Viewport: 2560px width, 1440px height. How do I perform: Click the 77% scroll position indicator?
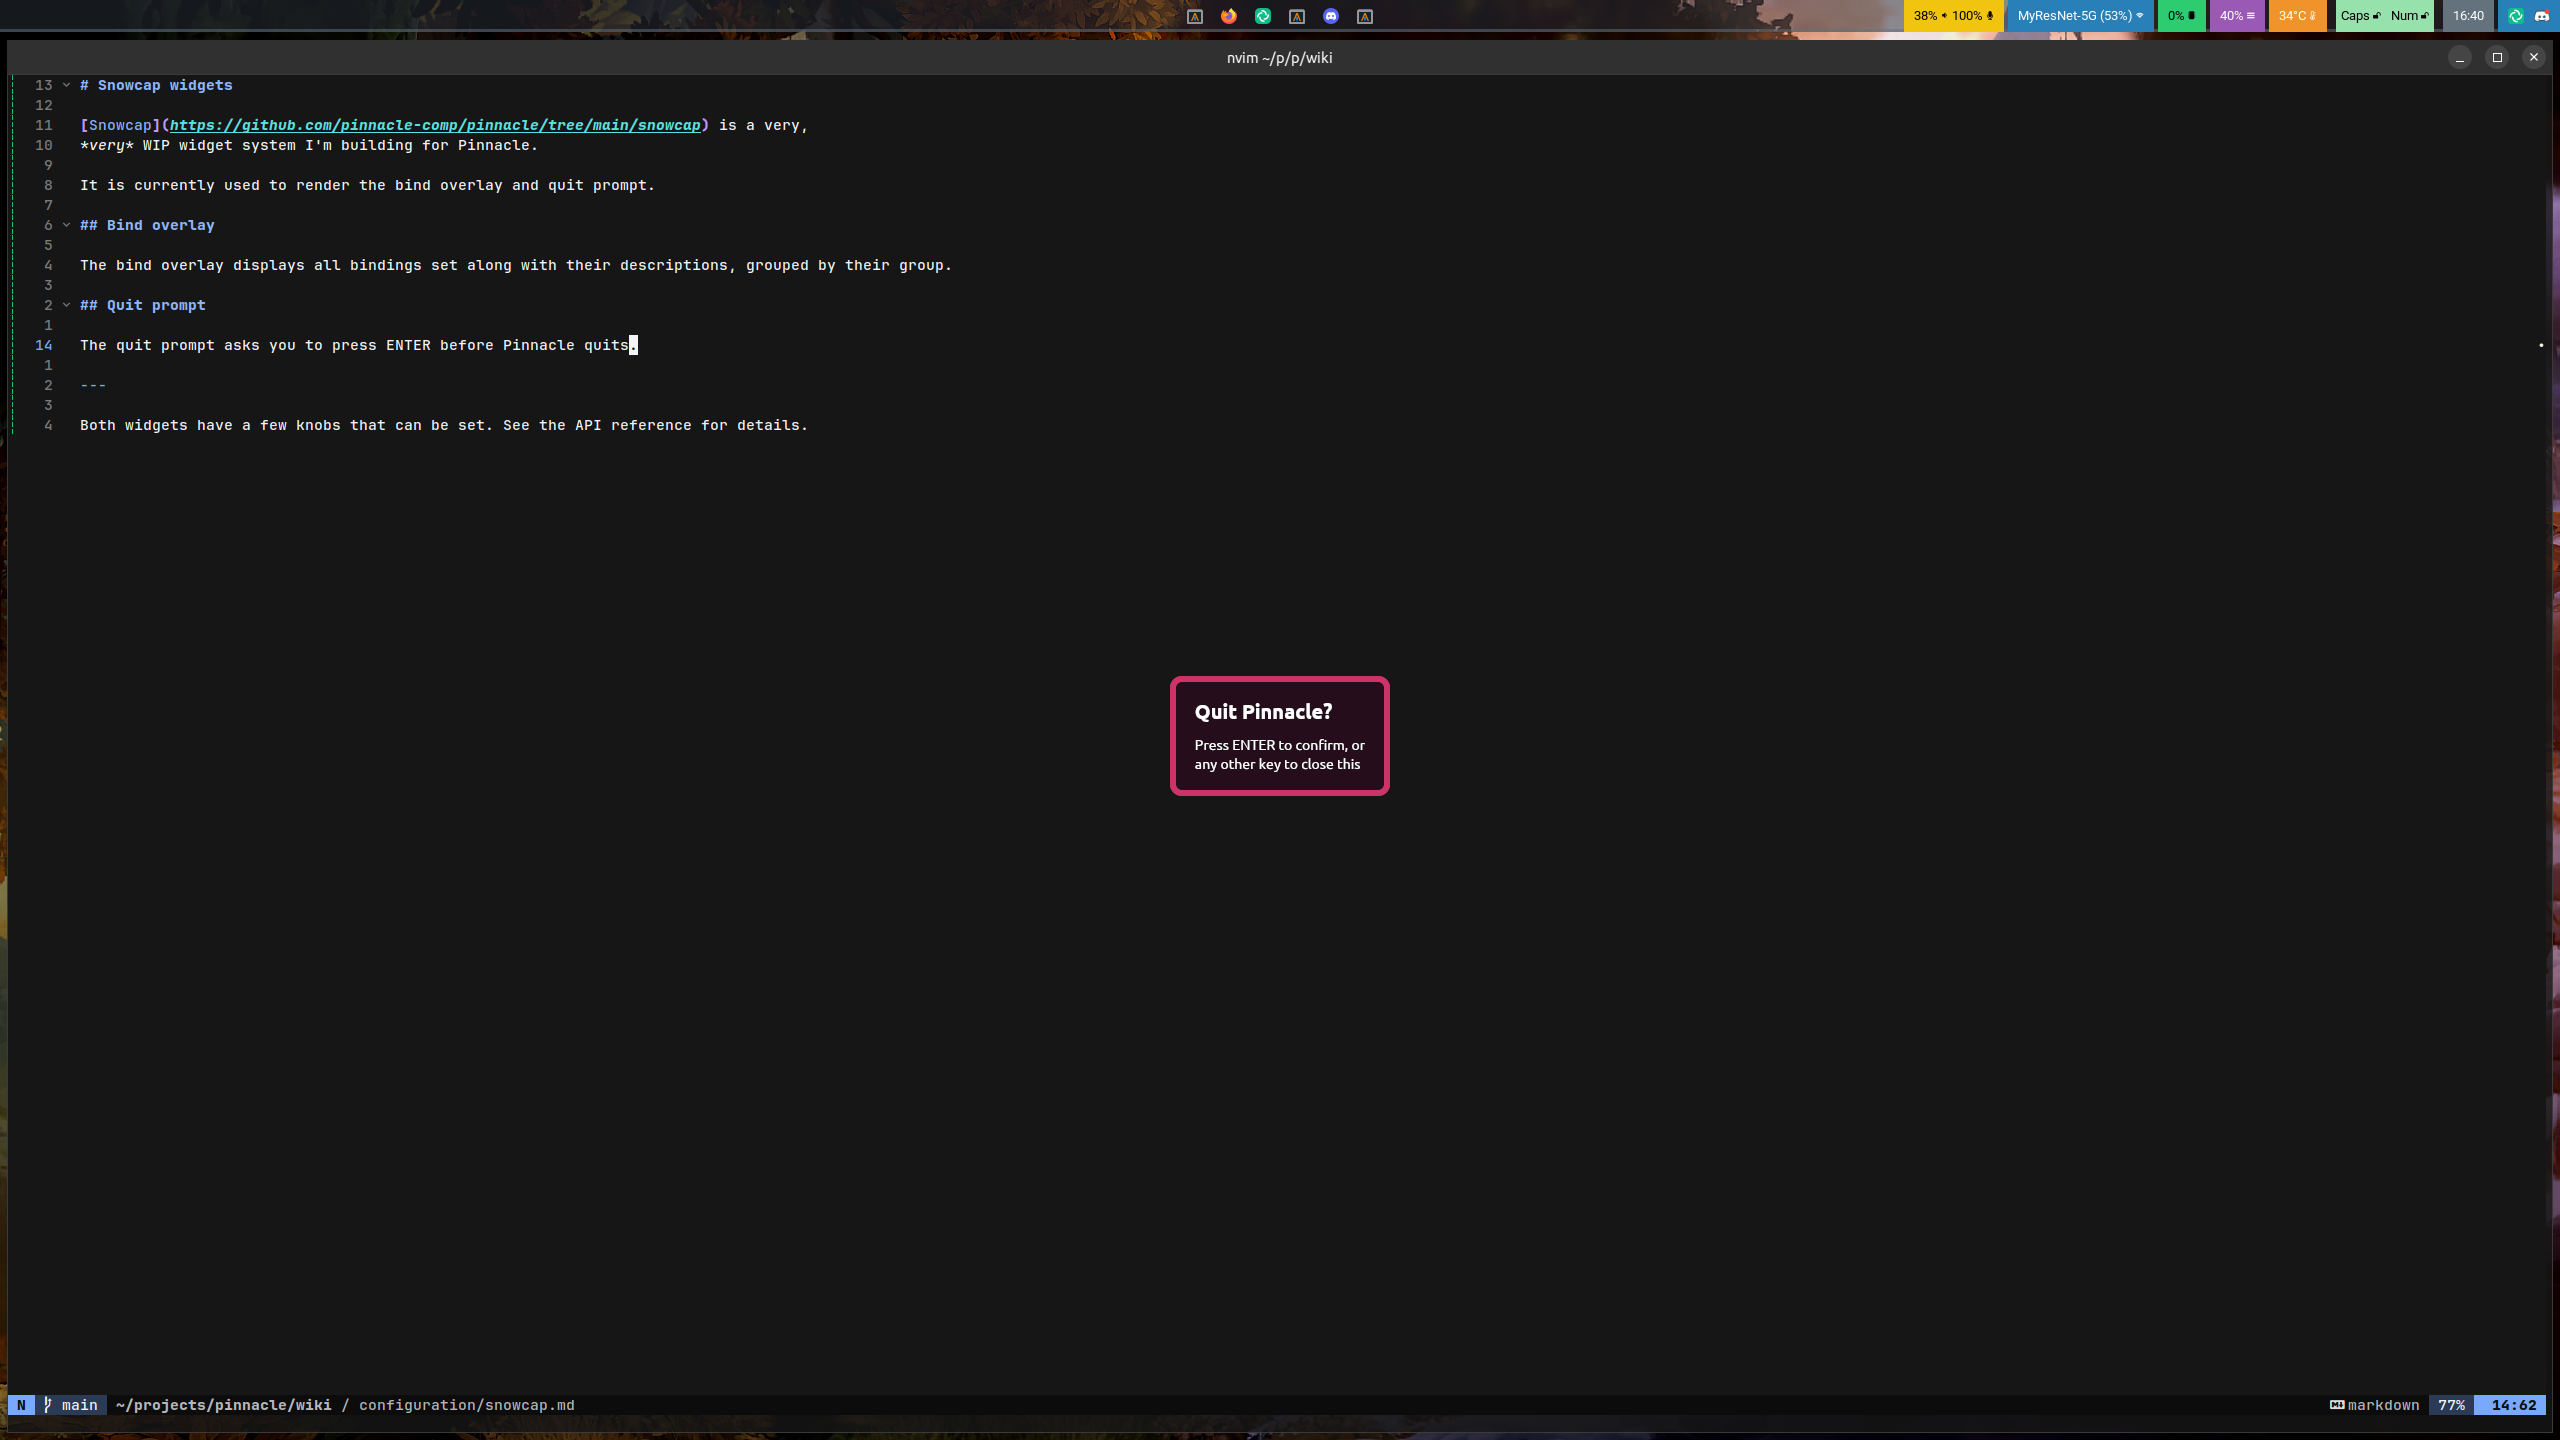coord(2451,1405)
